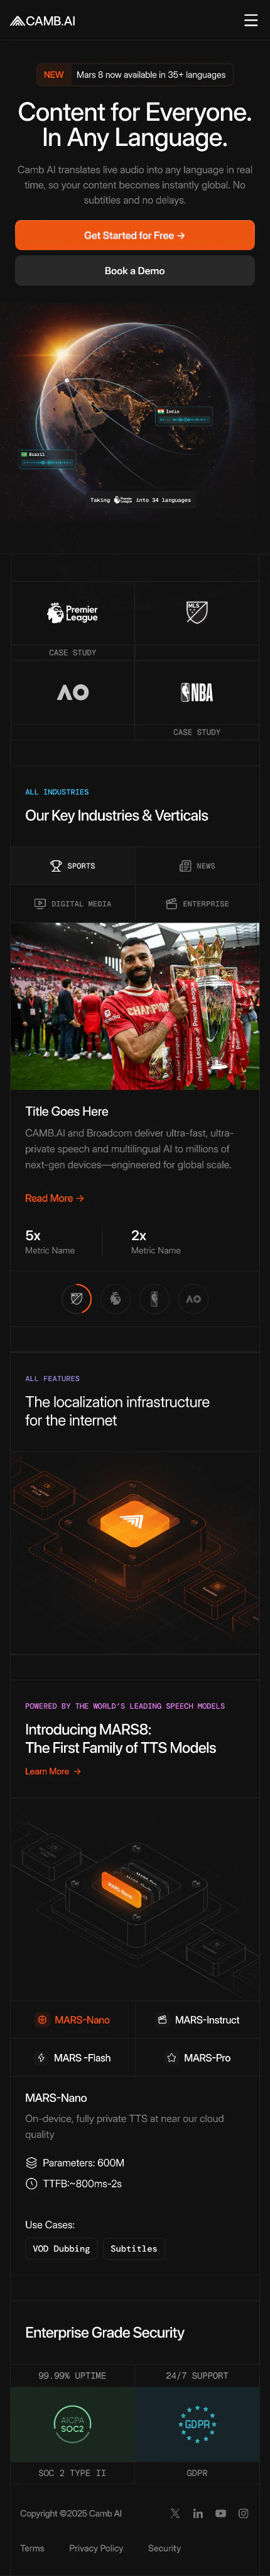Image resolution: width=270 pixels, height=2576 pixels.
Task: Click Subtitles use case tag
Action: pos(134,2249)
